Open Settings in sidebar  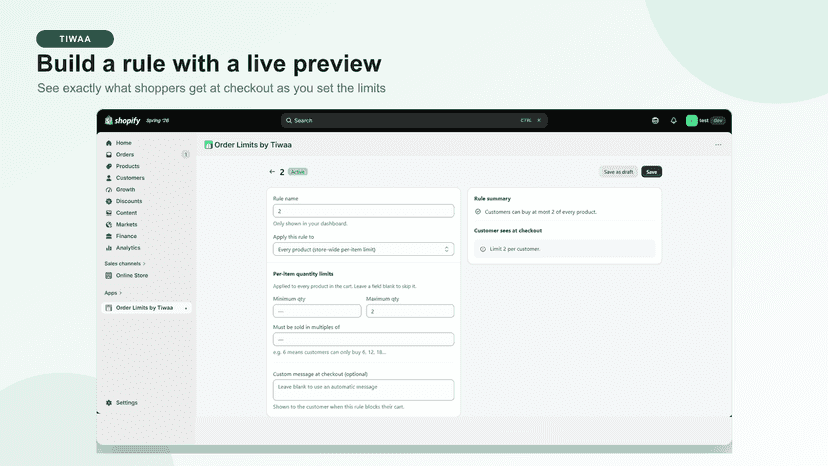tap(126, 403)
